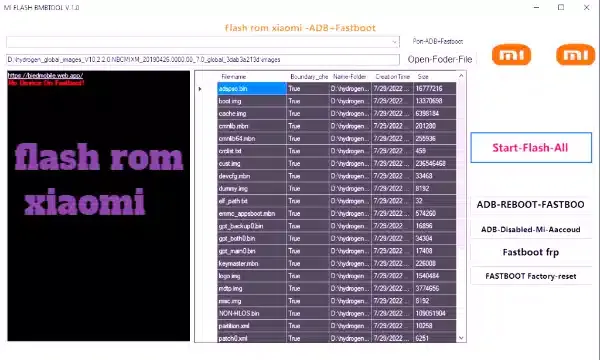Click the True cell in keymaster.mbn row
This screenshot has height=360, width=600.
pyautogui.click(x=308, y=264)
